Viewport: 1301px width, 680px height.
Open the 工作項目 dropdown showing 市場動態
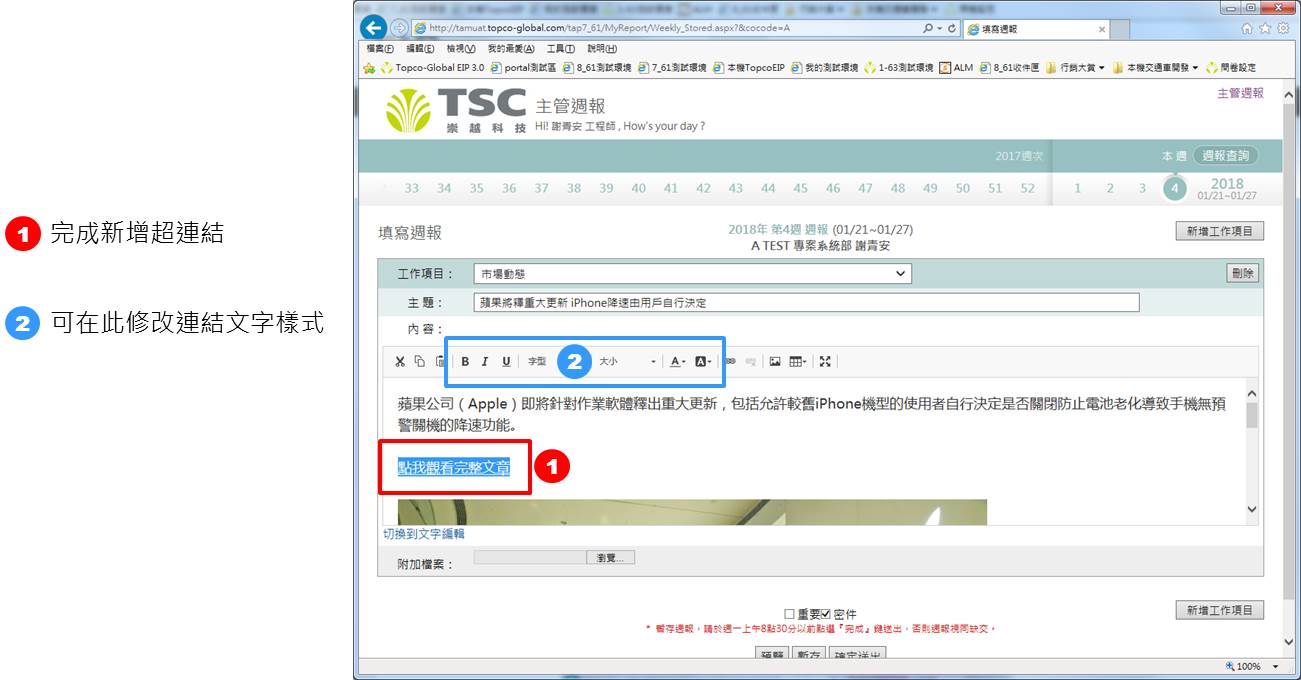click(x=692, y=274)
